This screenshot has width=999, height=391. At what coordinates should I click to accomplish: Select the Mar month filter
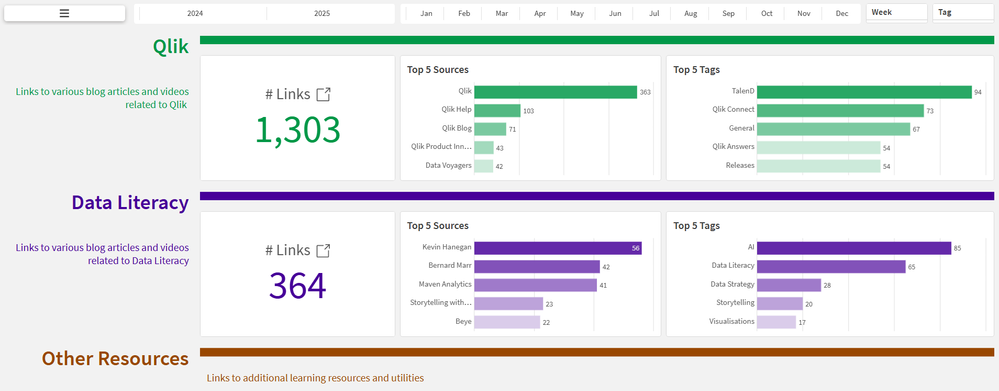[502, 13]
